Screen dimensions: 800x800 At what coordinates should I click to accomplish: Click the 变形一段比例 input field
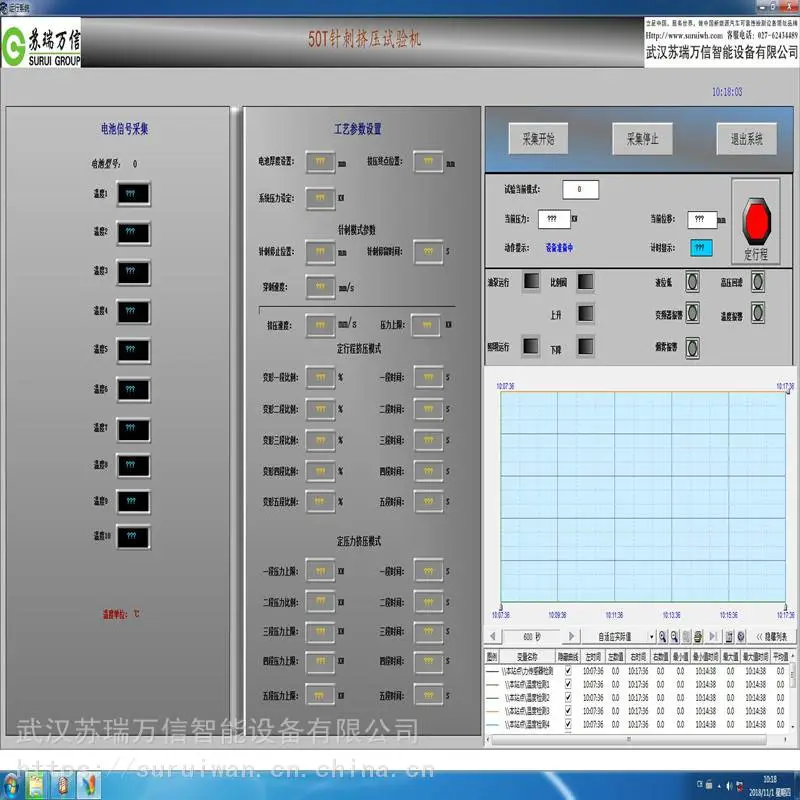click(x=320, y=378)
